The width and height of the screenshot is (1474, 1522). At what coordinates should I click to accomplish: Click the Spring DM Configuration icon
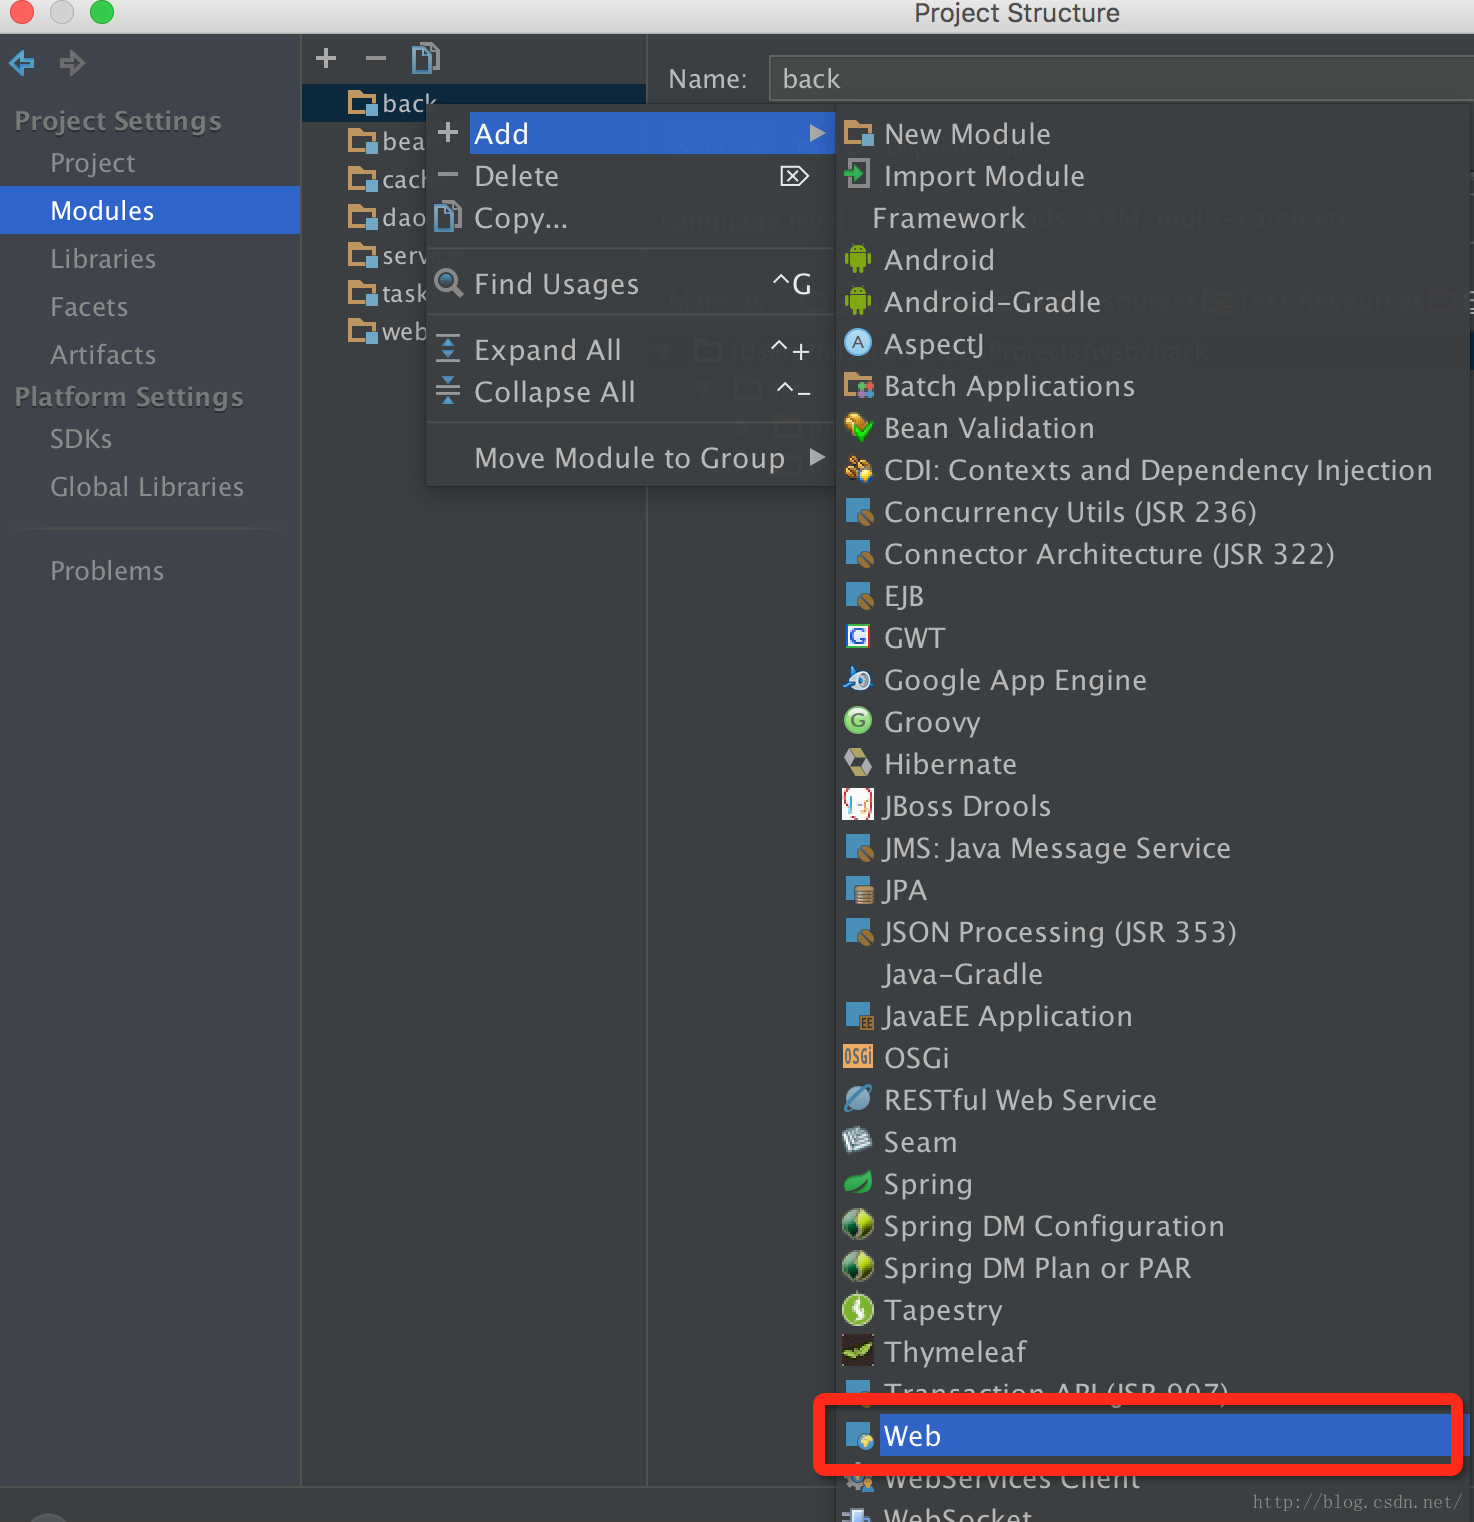coord(858,1225)
